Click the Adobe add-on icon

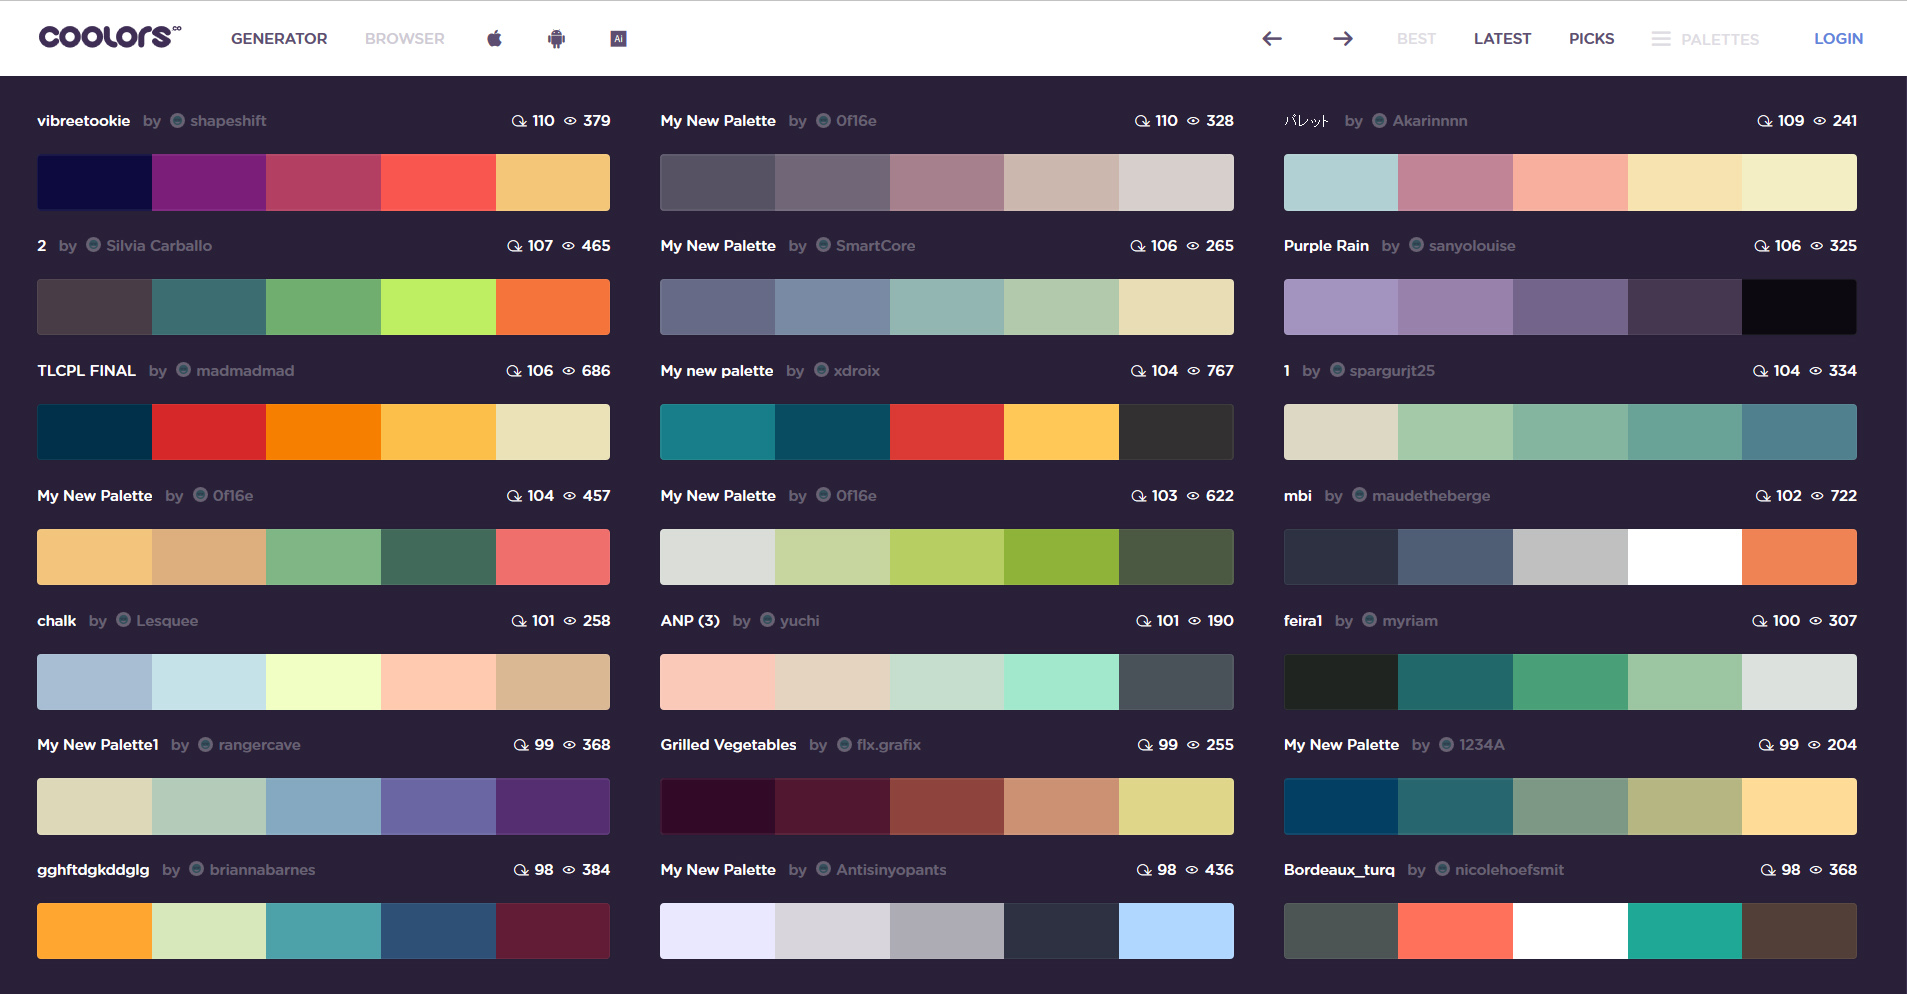(618, 39)
